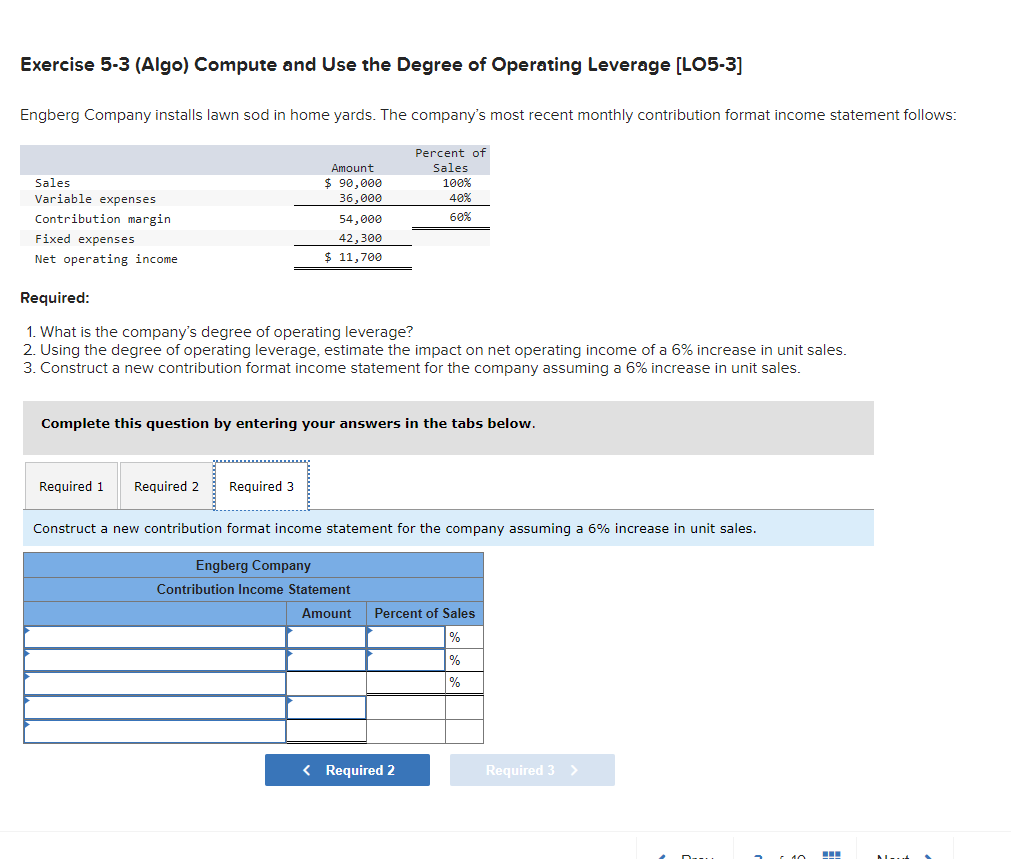The height and width of the screenshot is (859, 1011).
Task: Click the '100%' percent of sales value
Action: click(x=456, y=183)
